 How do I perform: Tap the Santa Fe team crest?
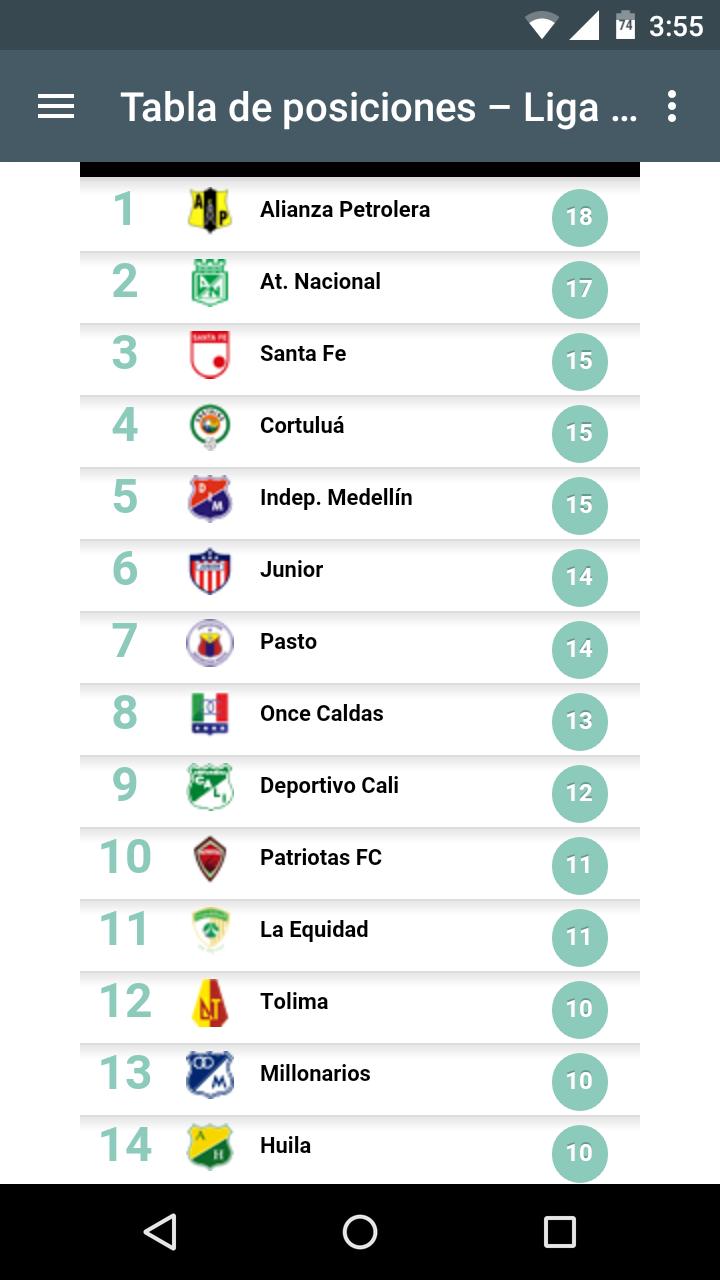pos(210,354)
